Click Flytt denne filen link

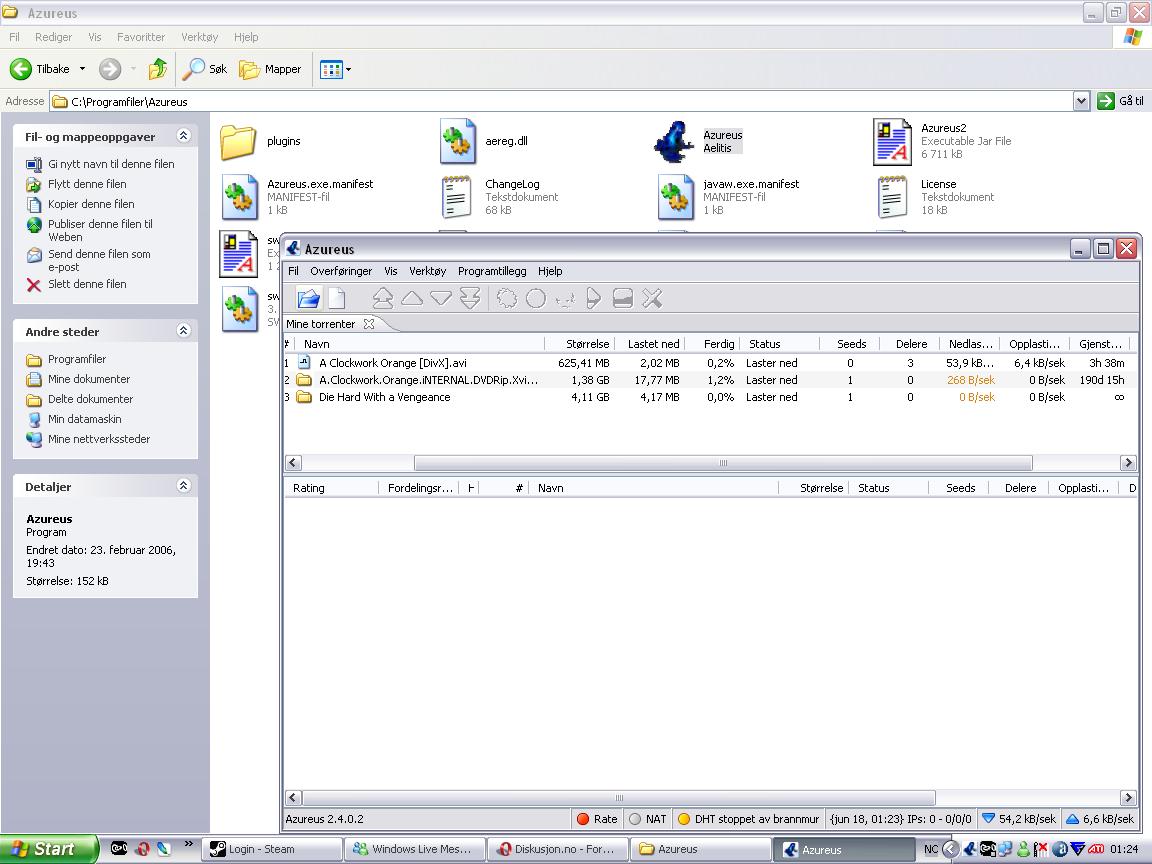point(87,184)
